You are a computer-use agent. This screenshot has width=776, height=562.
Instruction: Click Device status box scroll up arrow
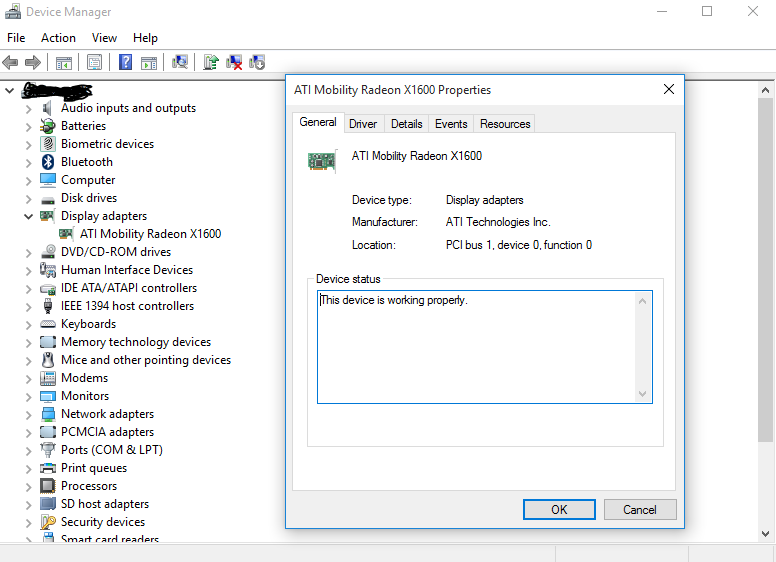tap(642, 301)
